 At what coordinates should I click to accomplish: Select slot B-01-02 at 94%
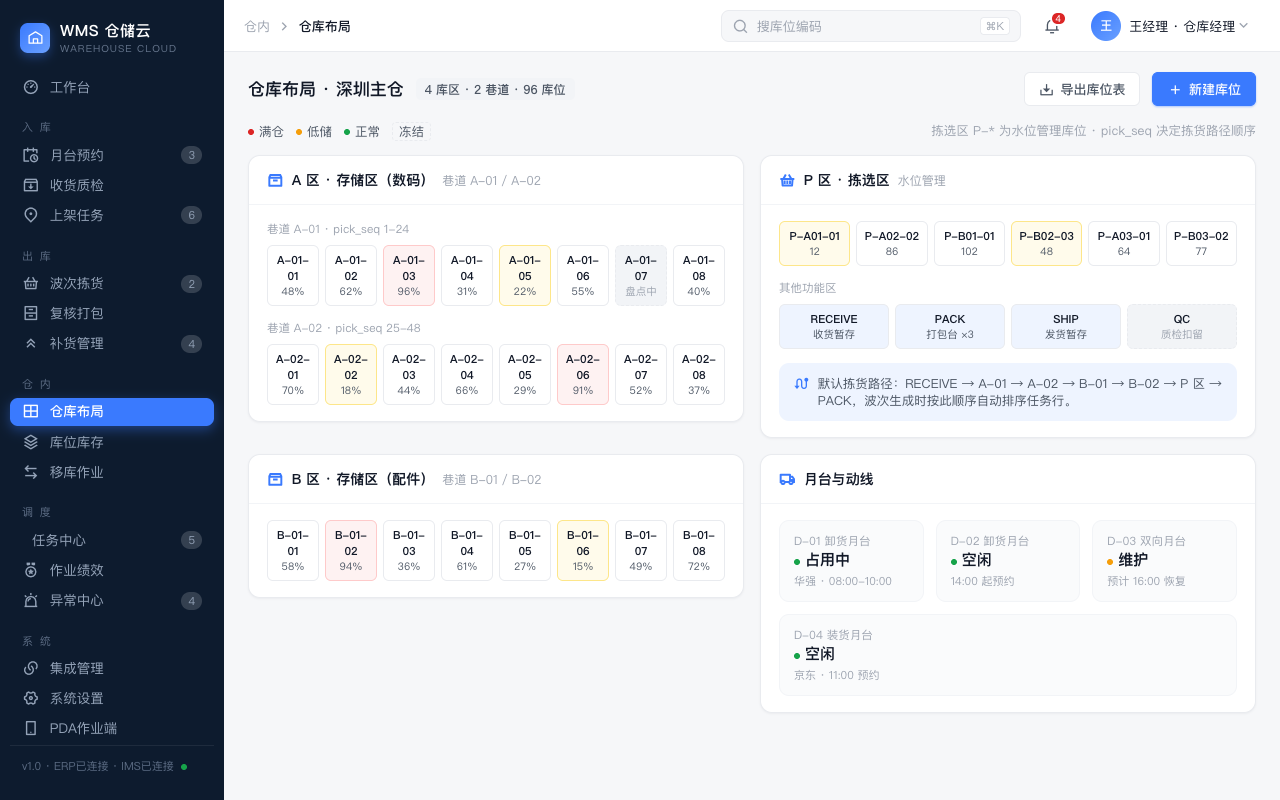point(351,550)
